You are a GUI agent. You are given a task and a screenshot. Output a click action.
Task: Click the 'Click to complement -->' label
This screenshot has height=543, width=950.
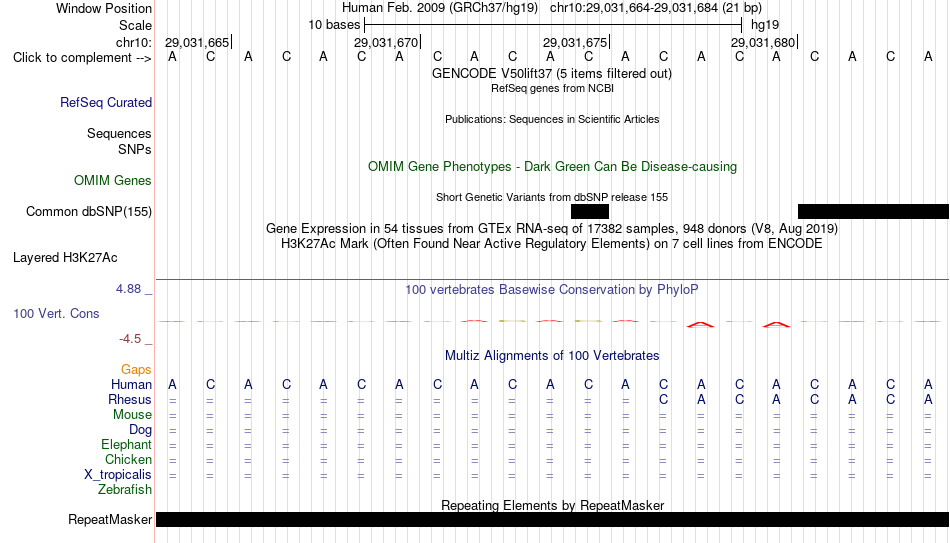click(x=82, y=58)
